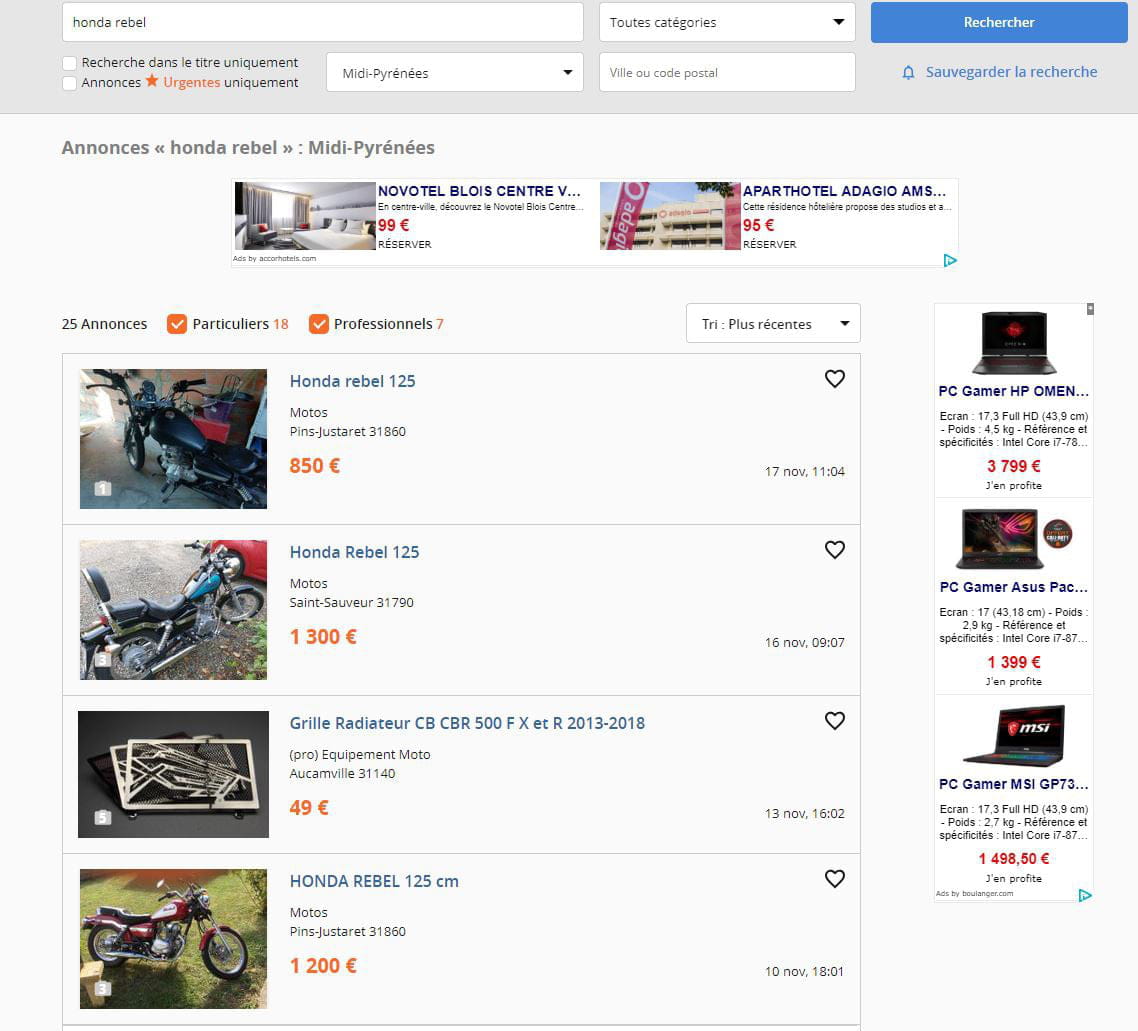Favorite the Honda Rebel 125 Saint-Sauveur listing
The image size is (1138, 1031).
click(x=835, y=550)
